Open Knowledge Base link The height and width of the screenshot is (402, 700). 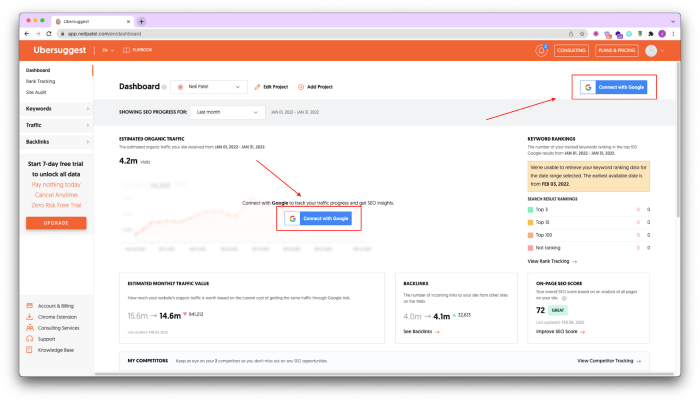point(56,350)
